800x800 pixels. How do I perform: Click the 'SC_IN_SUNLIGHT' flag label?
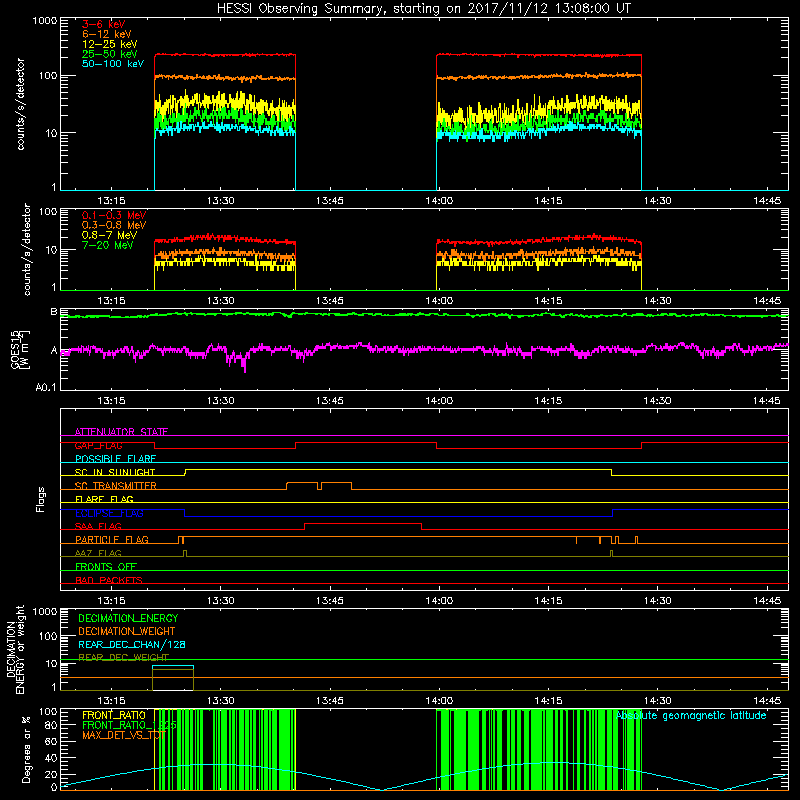115,472
